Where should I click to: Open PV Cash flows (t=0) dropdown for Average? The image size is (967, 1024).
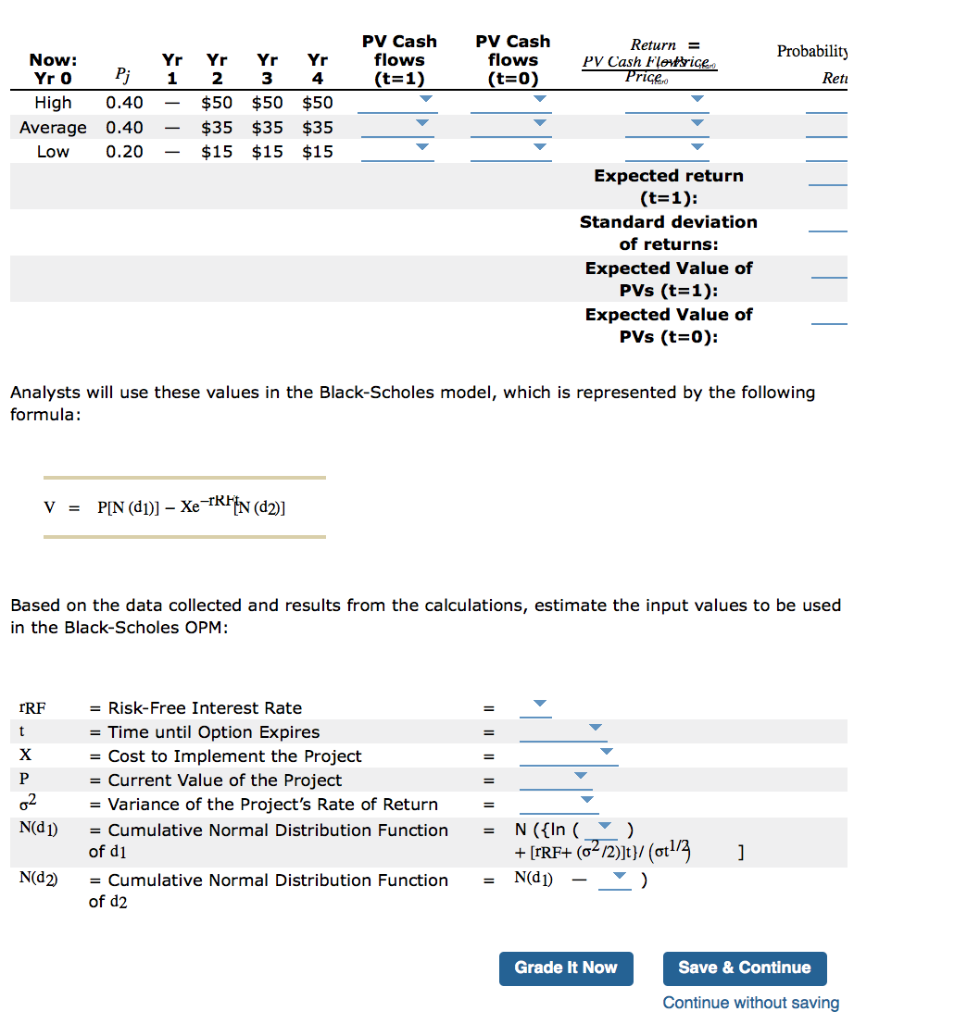(538, 124)
